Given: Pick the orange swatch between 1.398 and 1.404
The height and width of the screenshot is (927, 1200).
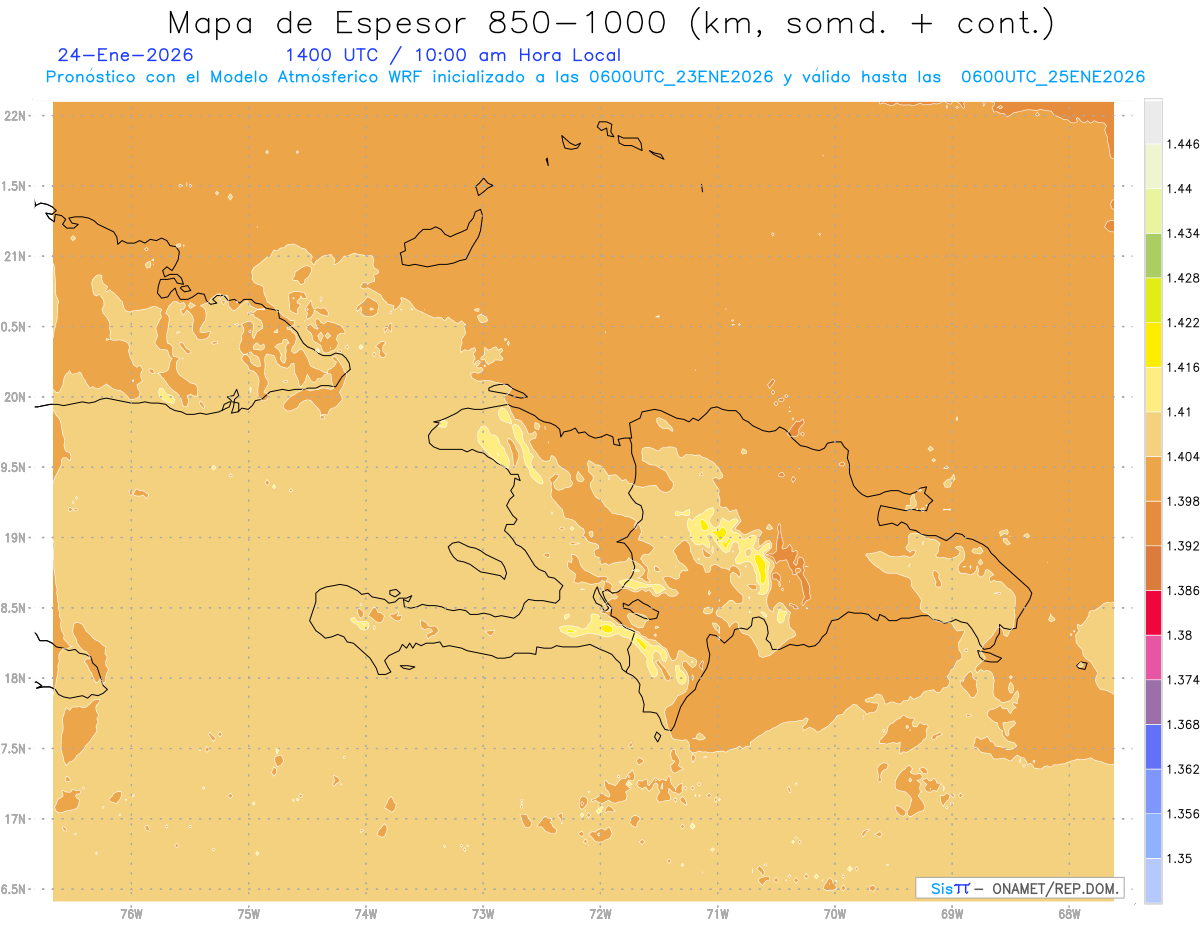Looking at the screenshot, I should [1153, 479].
